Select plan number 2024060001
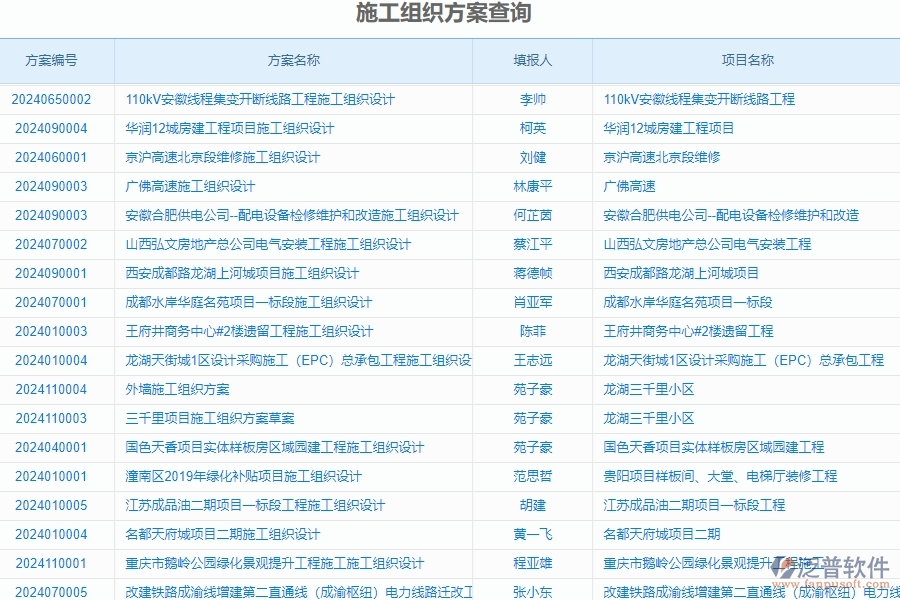Viewport: 900px width, 600px height. point(55,157)
